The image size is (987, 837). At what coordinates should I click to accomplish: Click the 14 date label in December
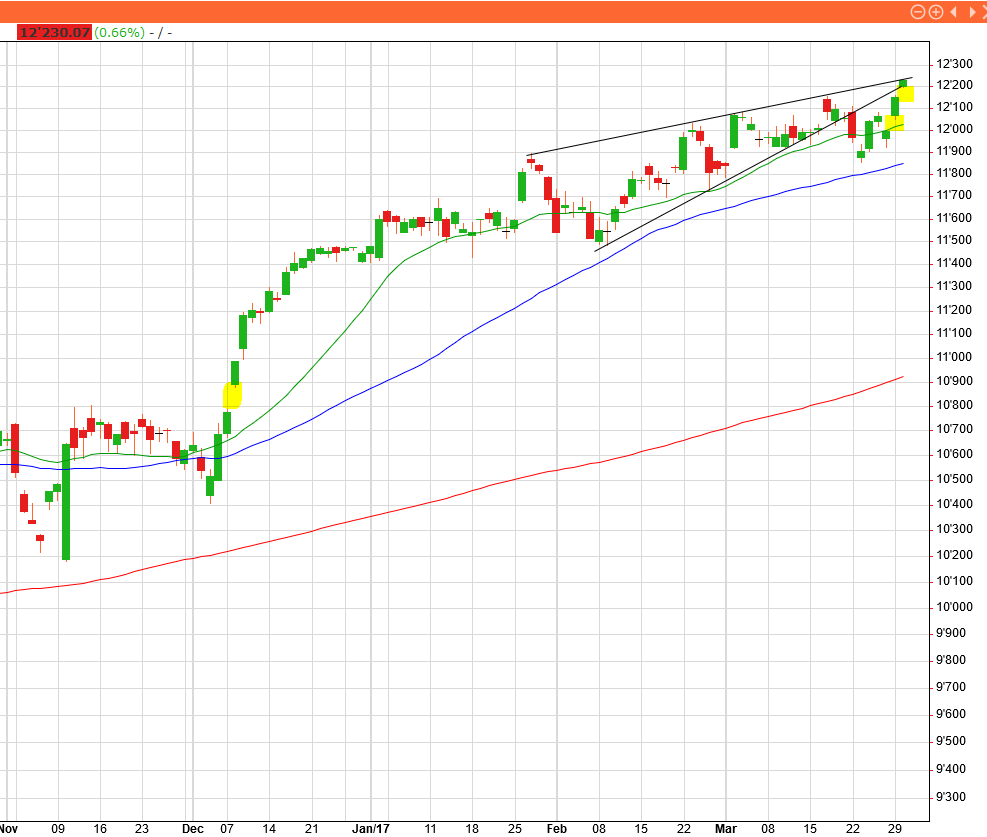[x=269, y=829]
